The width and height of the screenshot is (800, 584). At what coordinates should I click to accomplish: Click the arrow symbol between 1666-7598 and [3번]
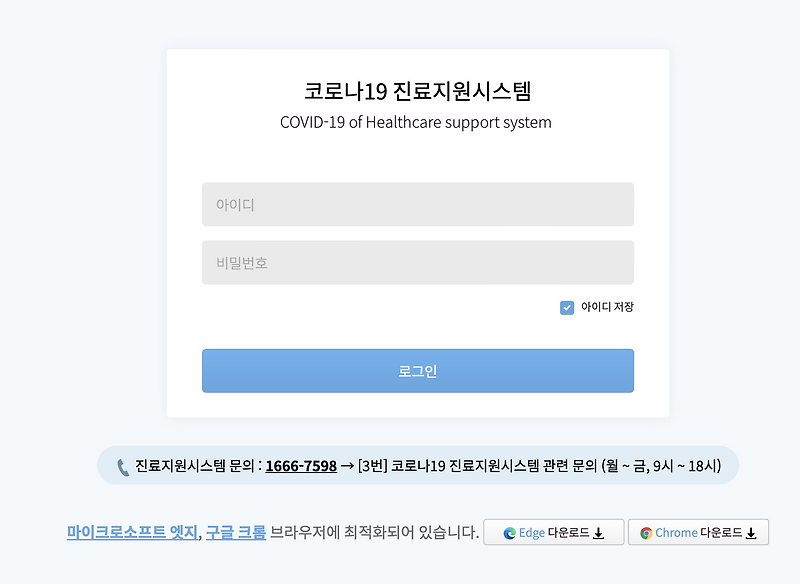tap(347, 464)
